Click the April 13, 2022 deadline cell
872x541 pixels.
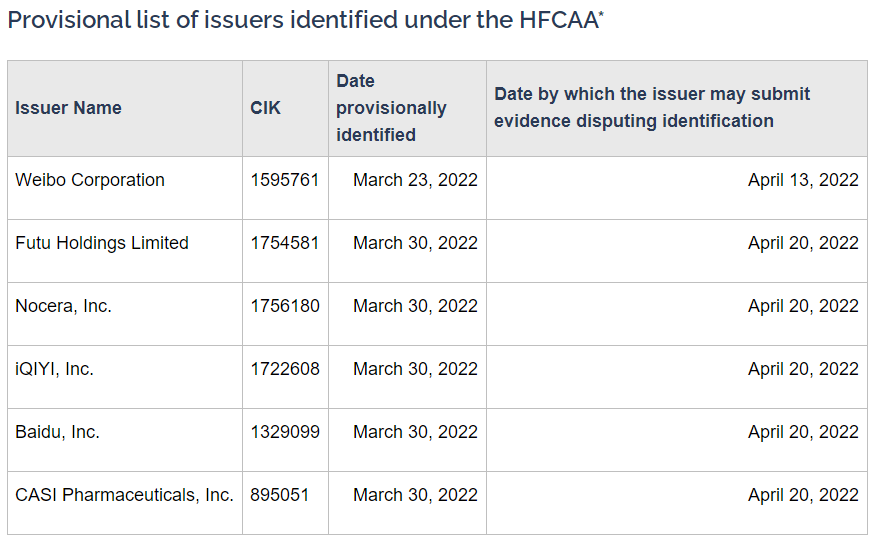(x=677, y=188)
